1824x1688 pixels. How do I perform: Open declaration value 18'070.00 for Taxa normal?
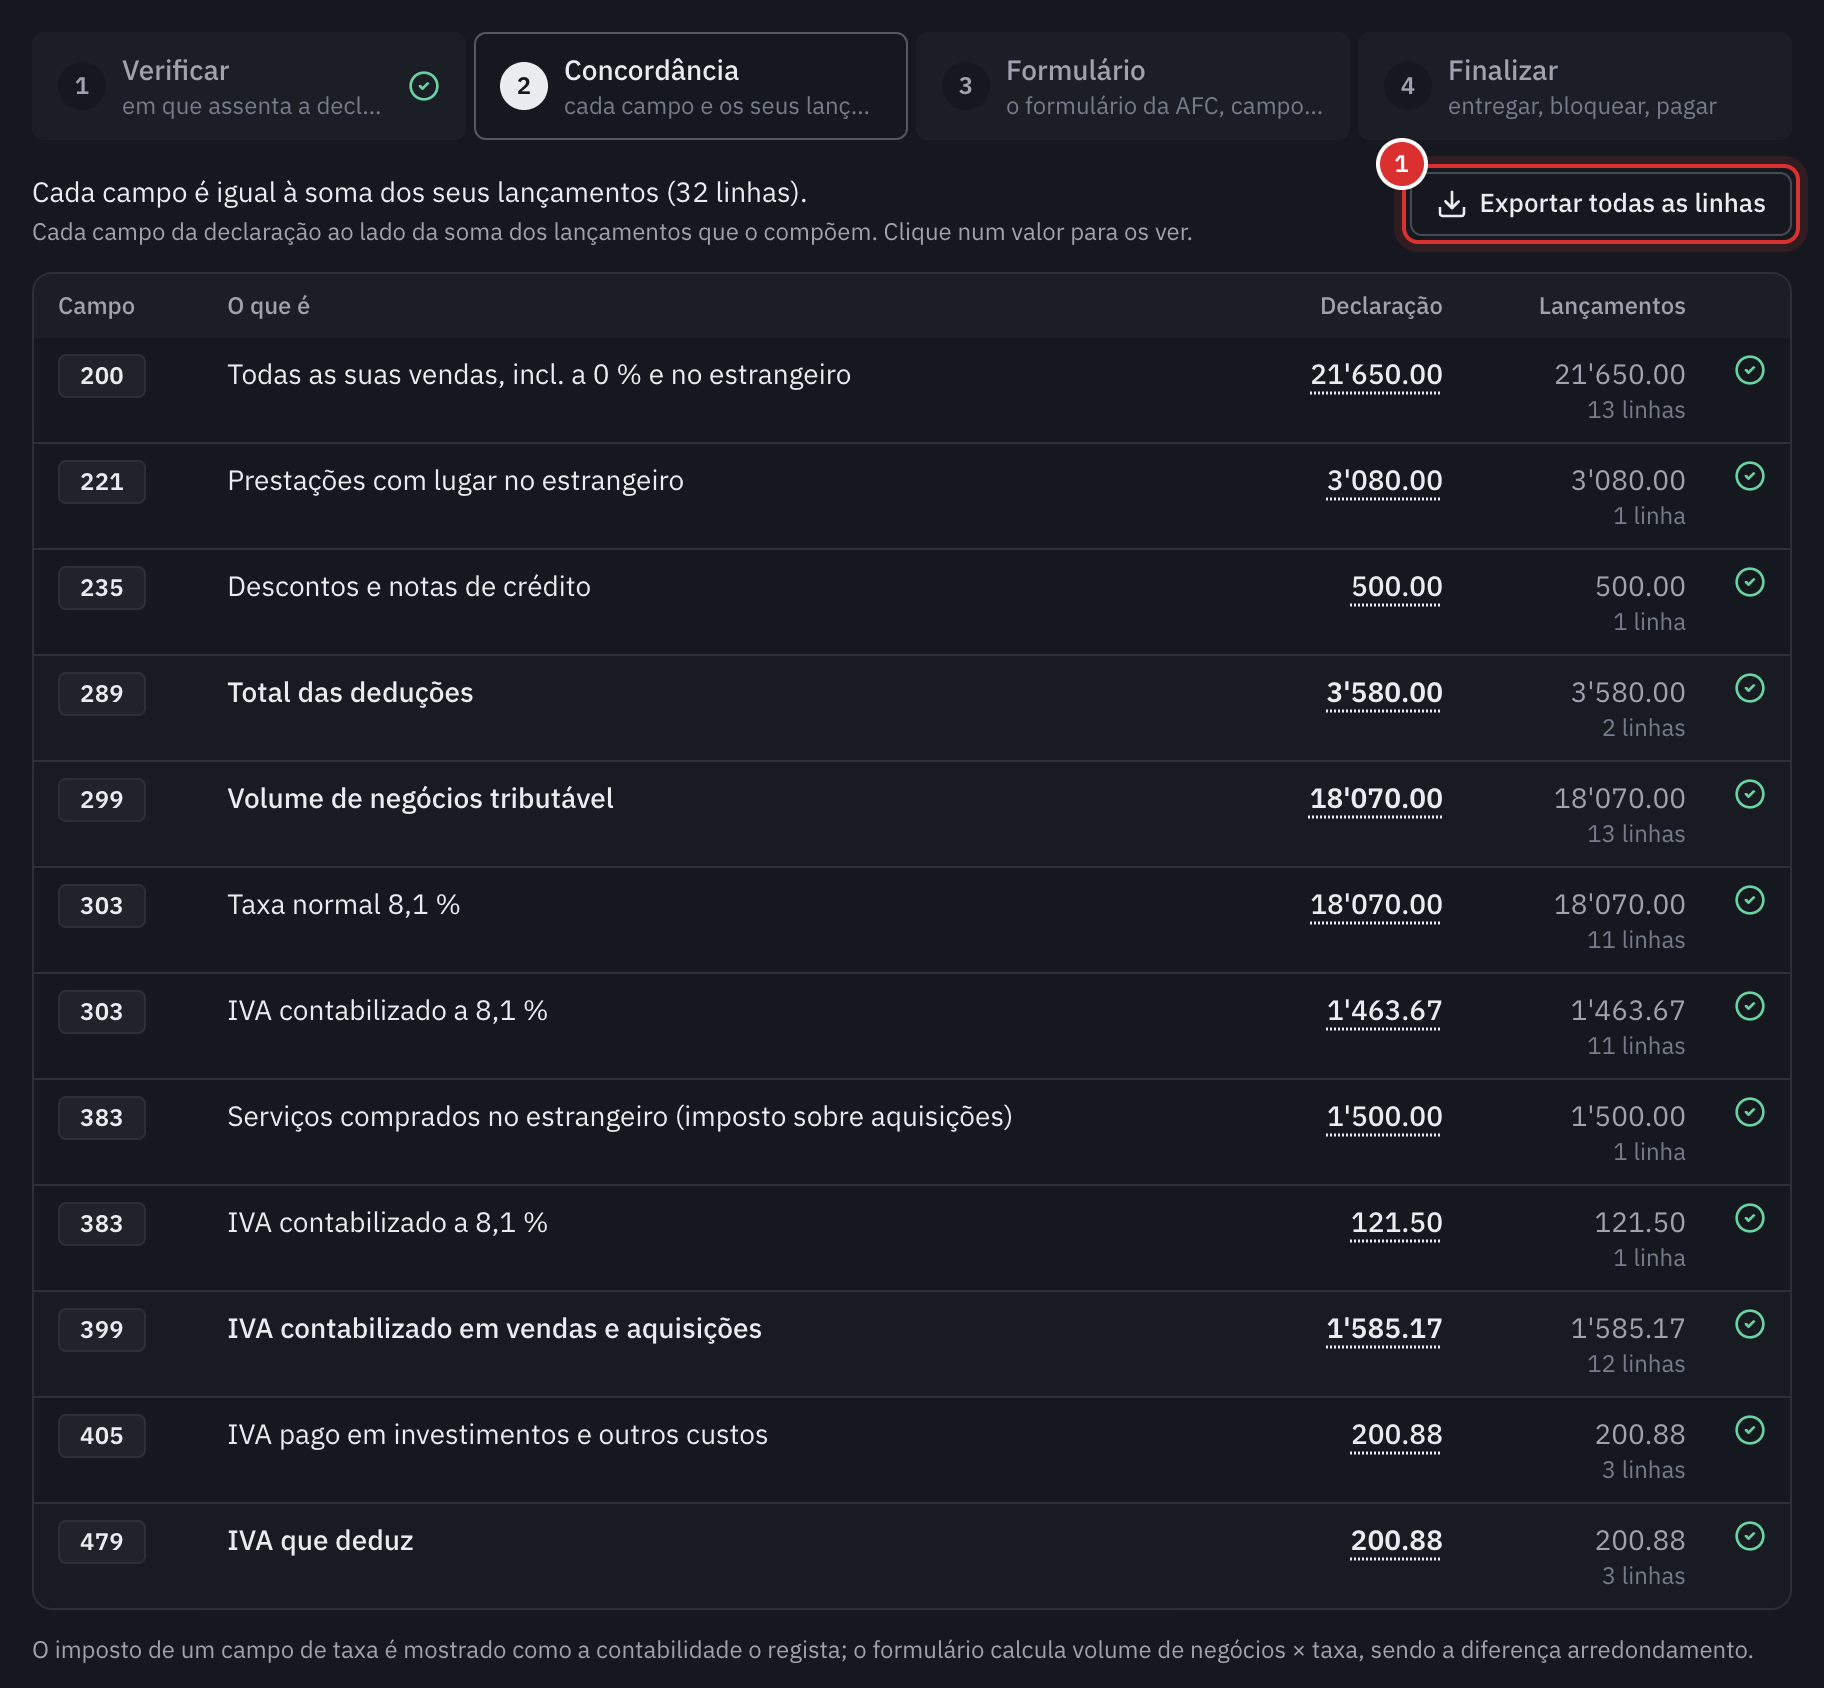click(x=1376, y=905)
